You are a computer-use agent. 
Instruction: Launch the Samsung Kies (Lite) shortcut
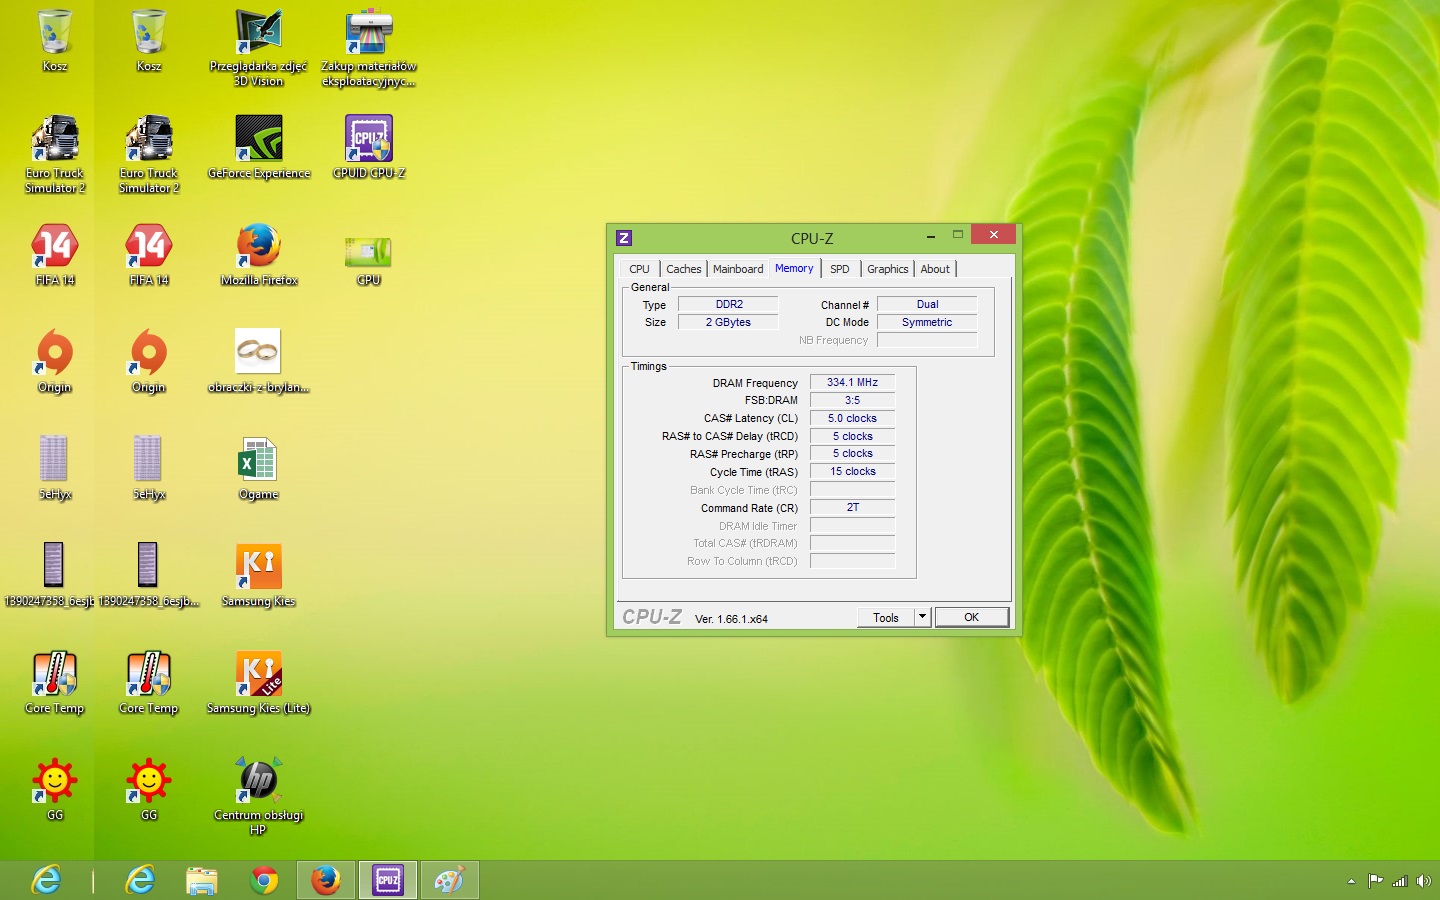tap(258, 675)
